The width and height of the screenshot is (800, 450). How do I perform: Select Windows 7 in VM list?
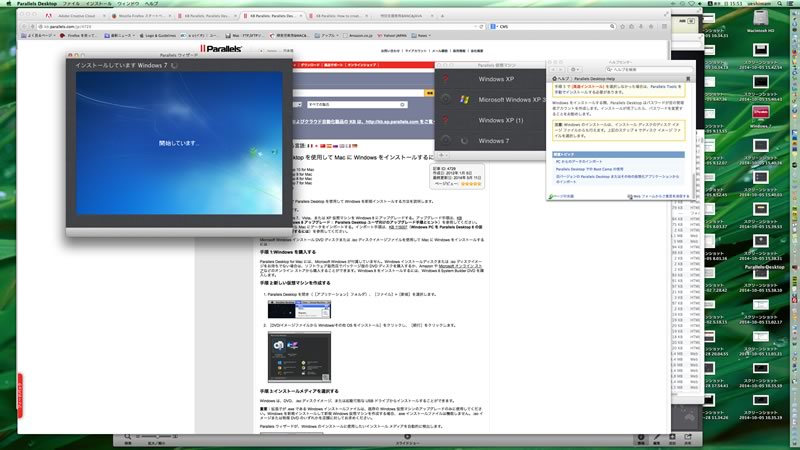coord(490,140)
